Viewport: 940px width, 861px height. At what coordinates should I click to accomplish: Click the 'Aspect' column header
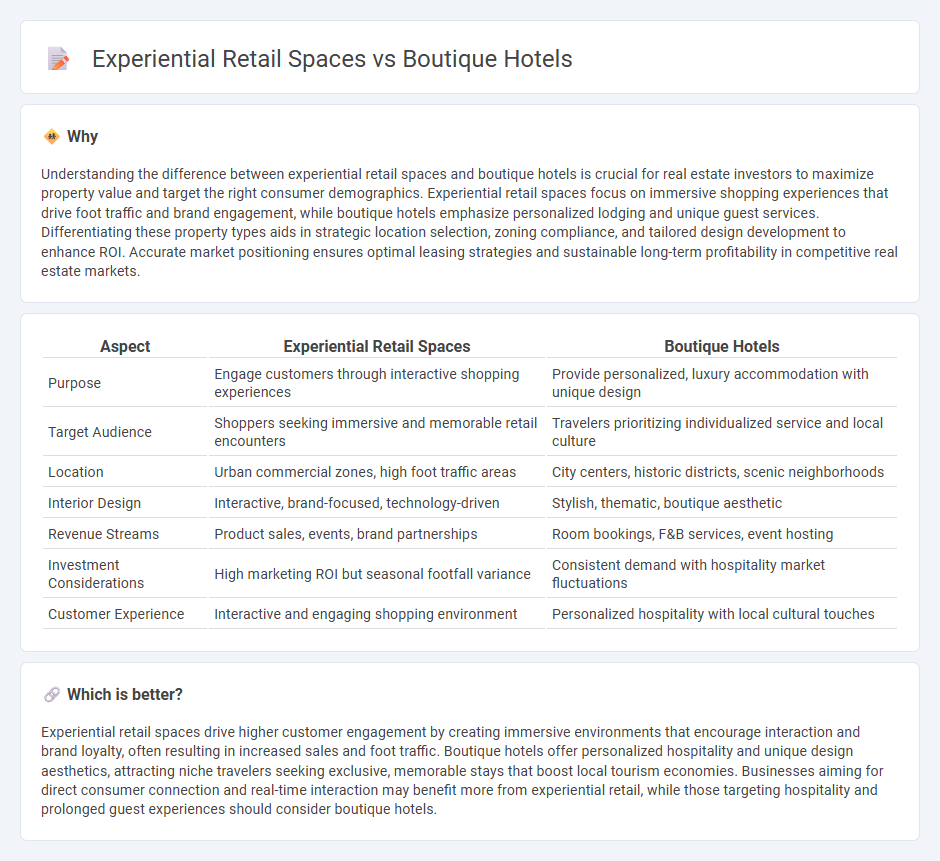[x=125, y=347]
